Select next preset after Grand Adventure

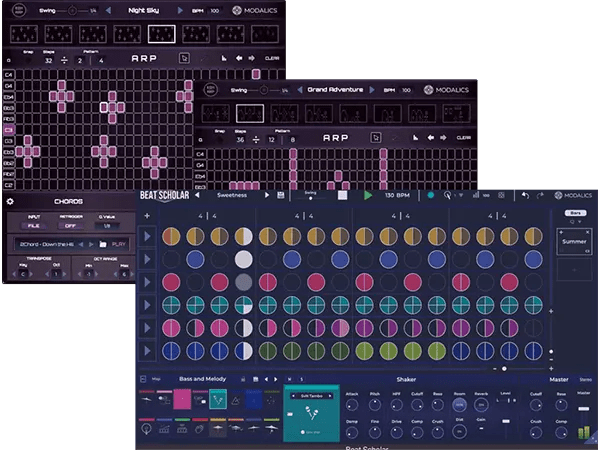click(372, 90)
